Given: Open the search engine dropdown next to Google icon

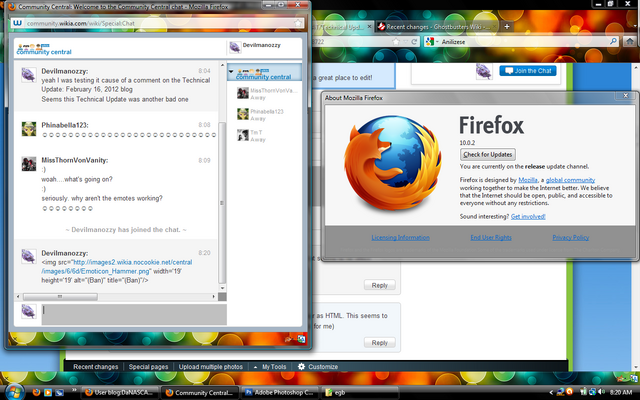Looking at the screenshot, I should point(437,42).
